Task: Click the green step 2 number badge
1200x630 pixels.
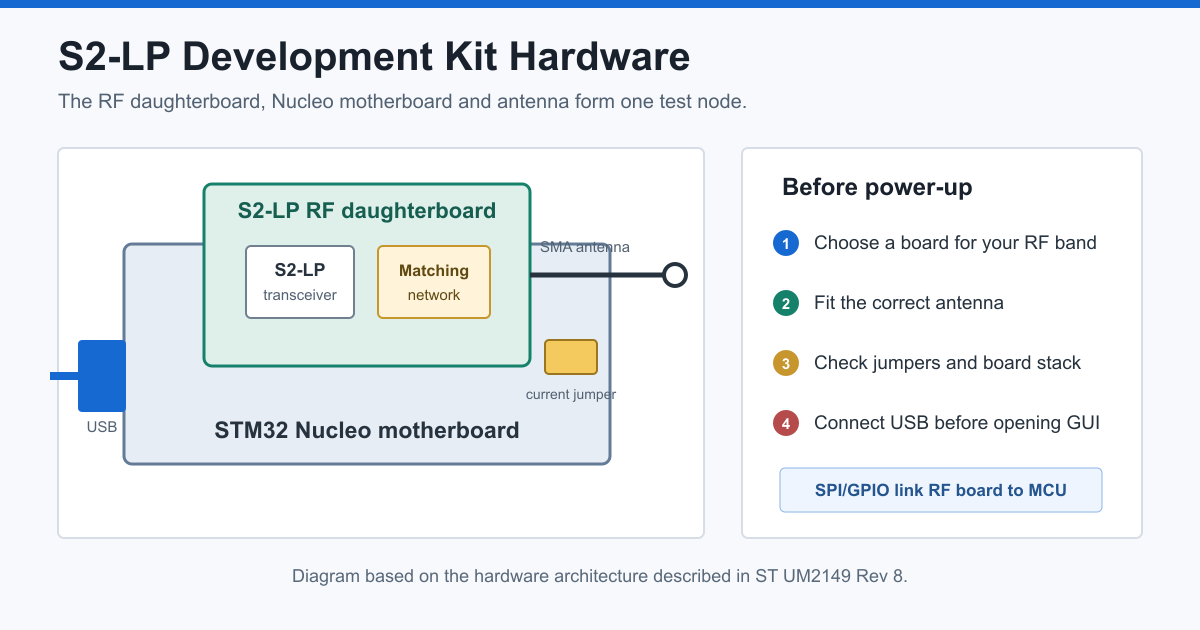Action: (x=786, y=303)
